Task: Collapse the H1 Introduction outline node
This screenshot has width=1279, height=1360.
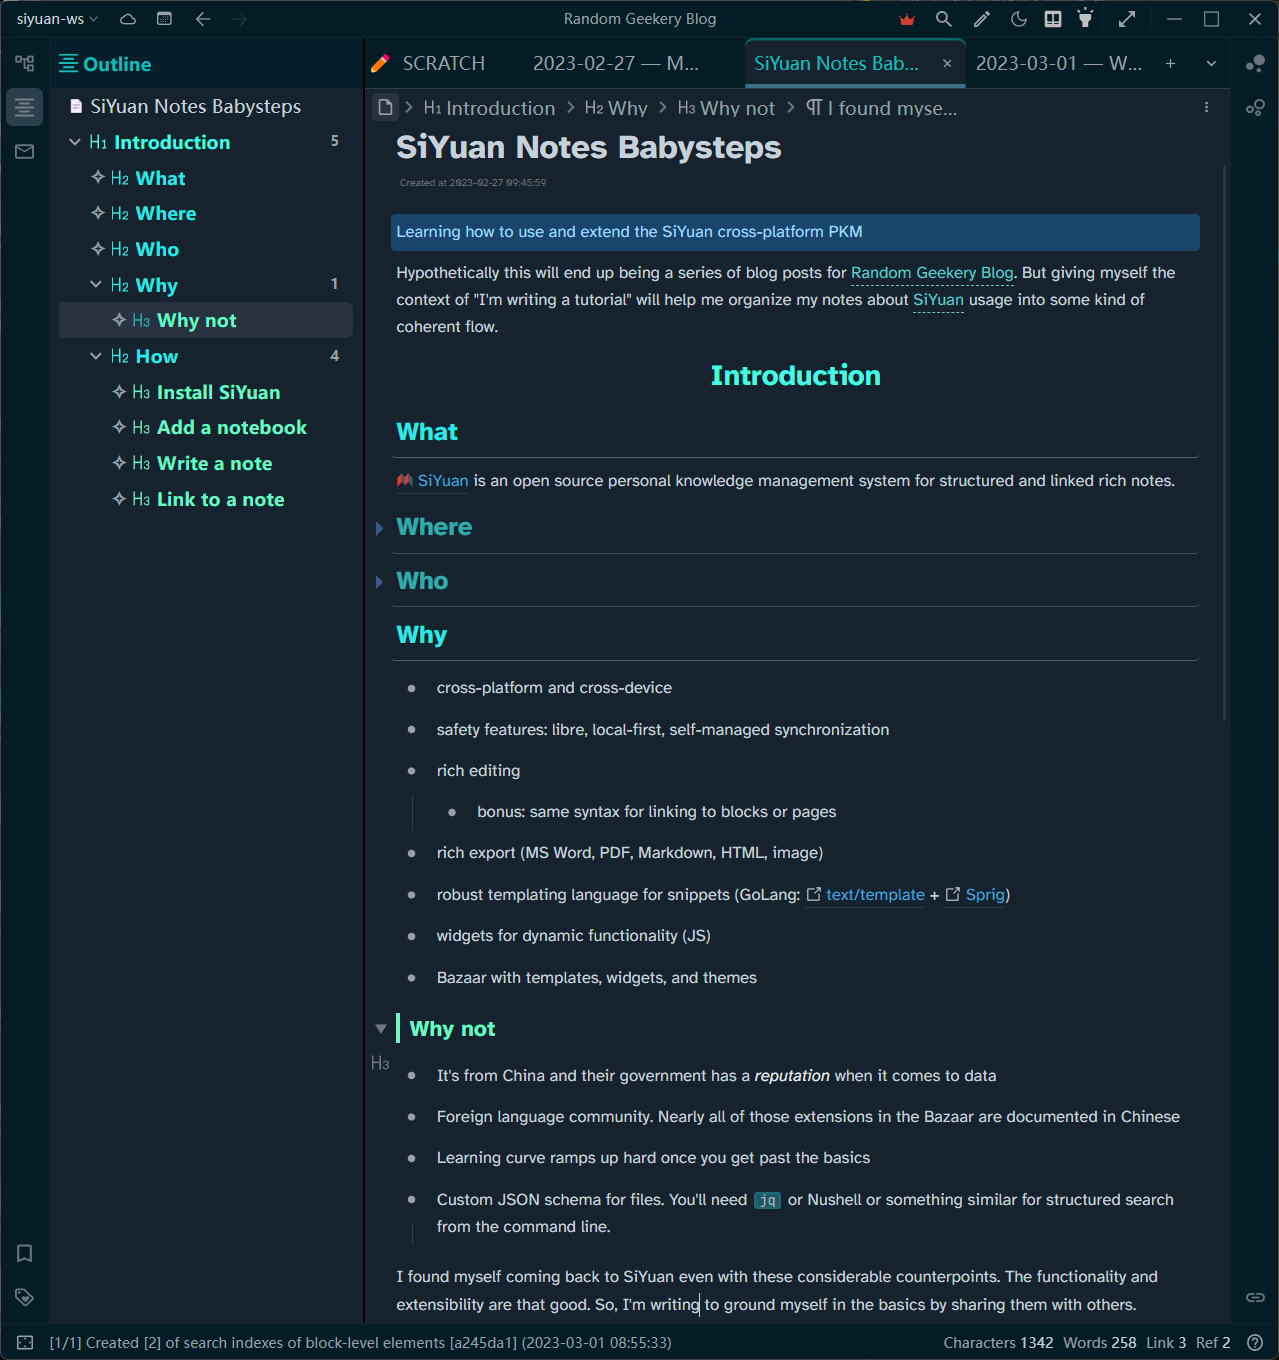Action: [x=75, y=142]
